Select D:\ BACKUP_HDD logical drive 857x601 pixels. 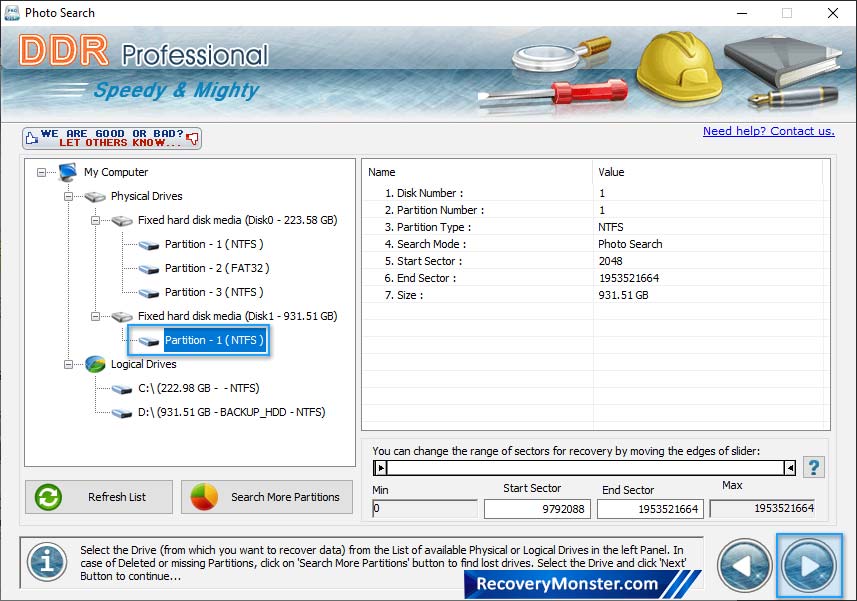click(232, 413)
